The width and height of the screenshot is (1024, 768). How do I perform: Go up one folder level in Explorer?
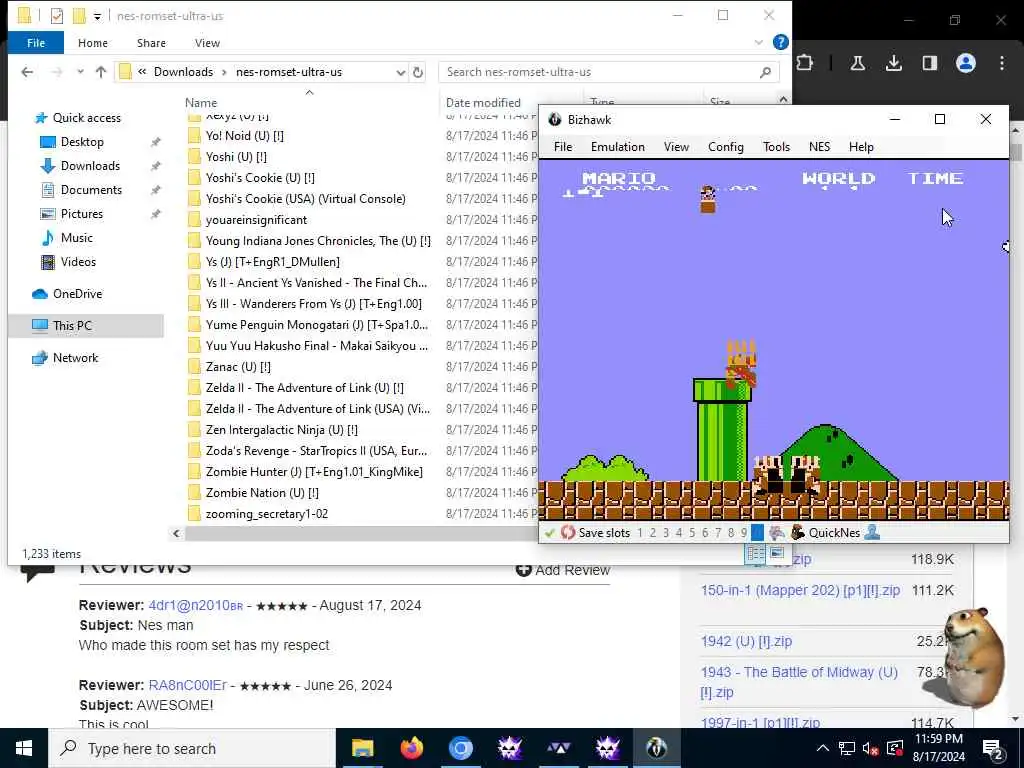click(101, 72)
